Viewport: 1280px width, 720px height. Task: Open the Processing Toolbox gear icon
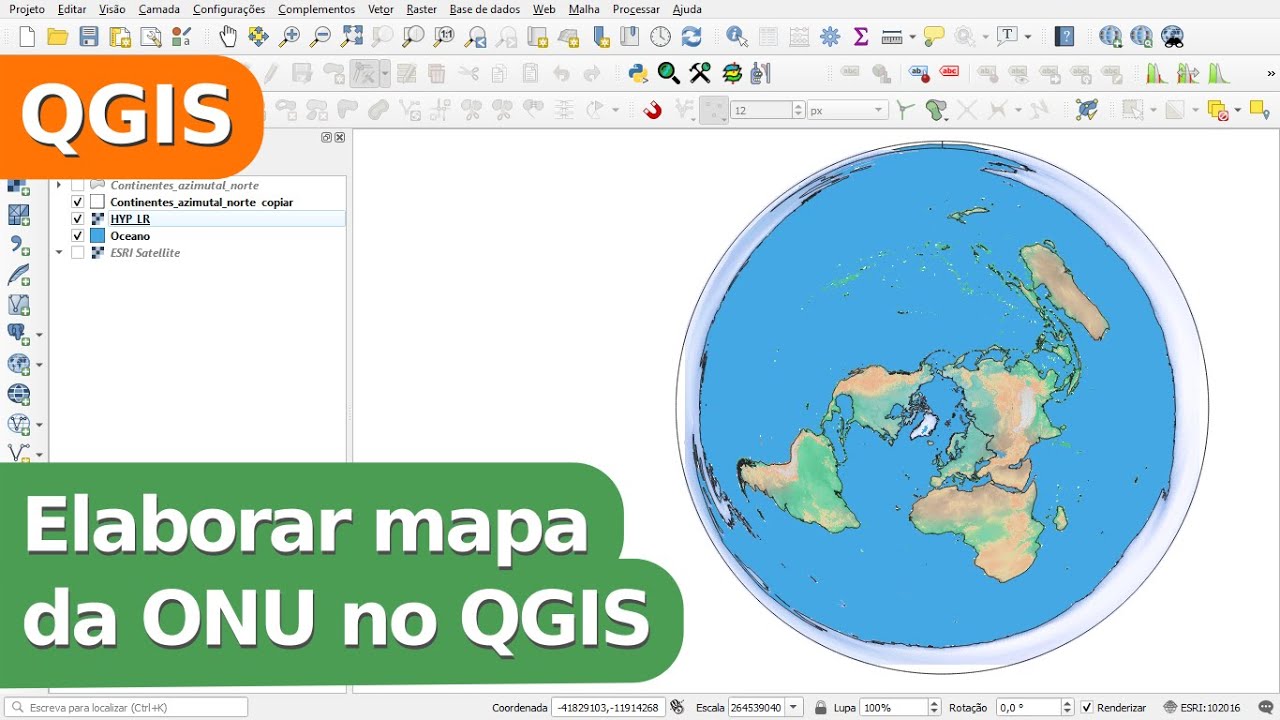(830, 37)
